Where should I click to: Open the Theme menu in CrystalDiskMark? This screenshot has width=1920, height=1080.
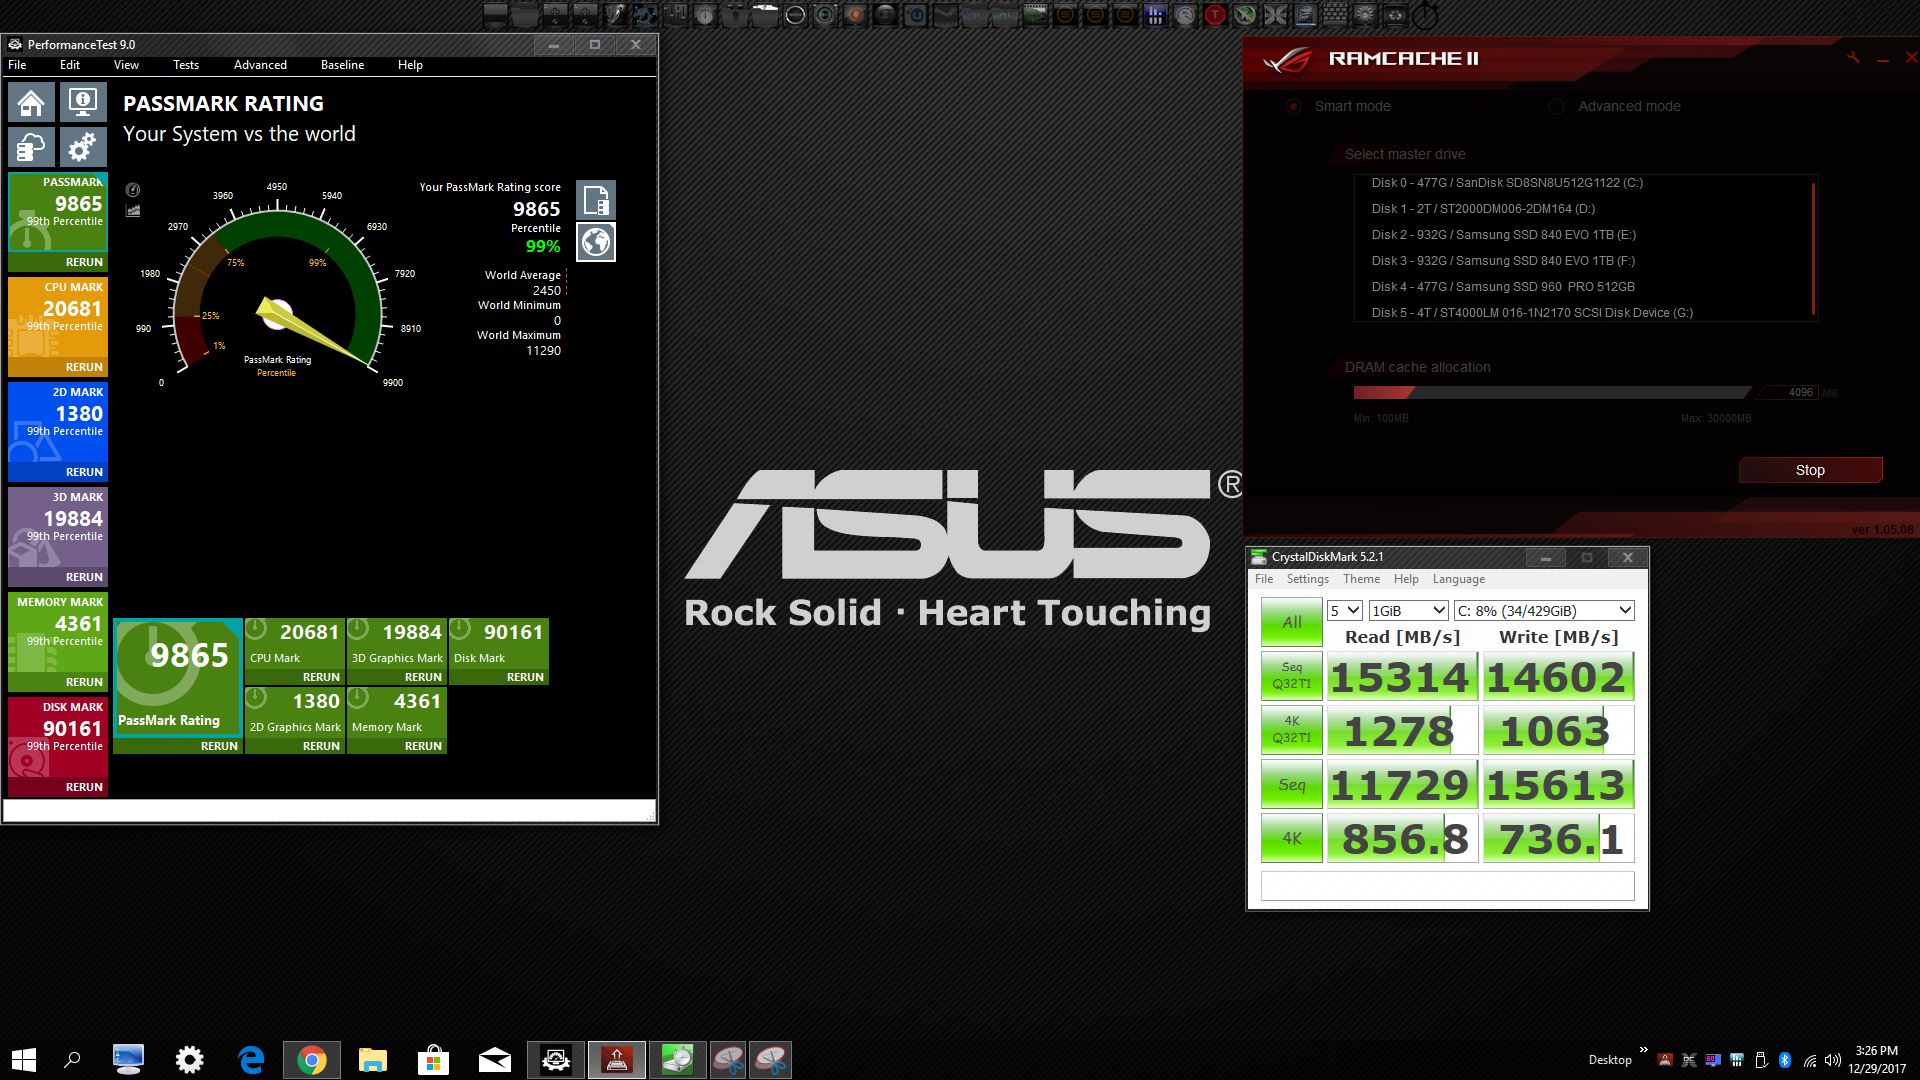click(x=1361, y=579)
